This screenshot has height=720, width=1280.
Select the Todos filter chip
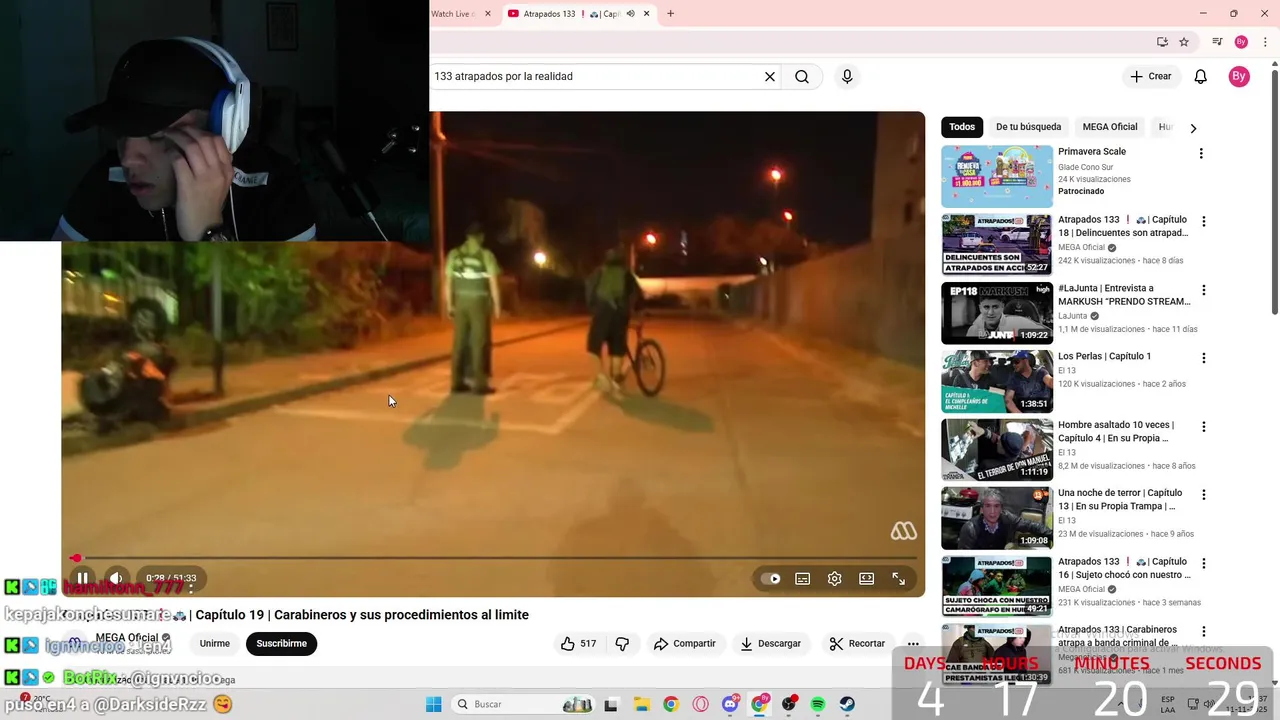click(x=962, y=127)
